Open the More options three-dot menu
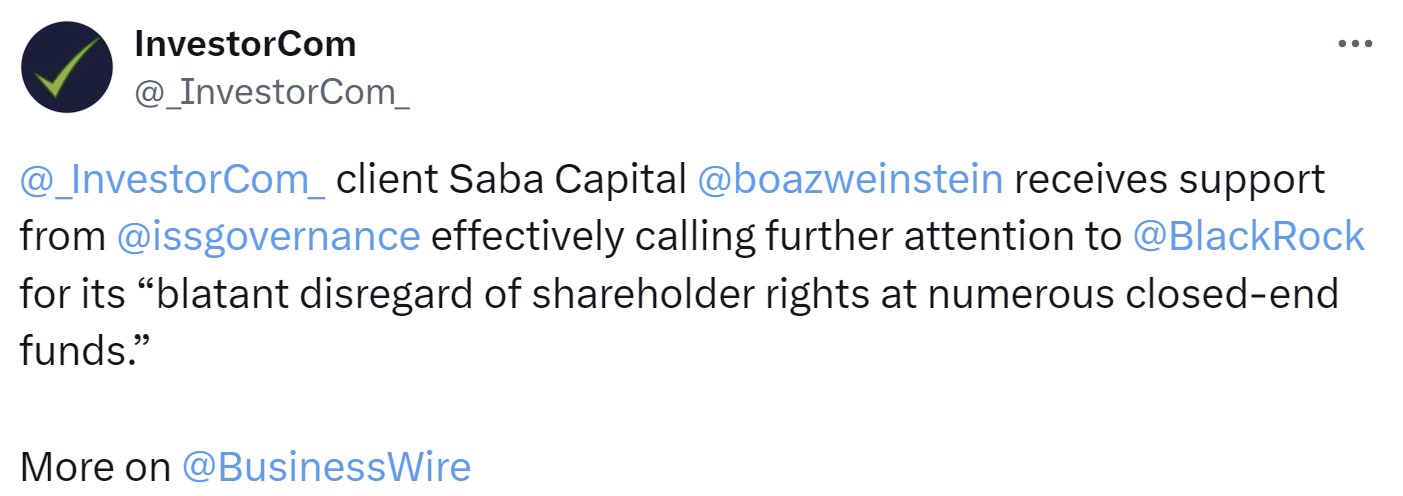 click(x=1355, y=45)
